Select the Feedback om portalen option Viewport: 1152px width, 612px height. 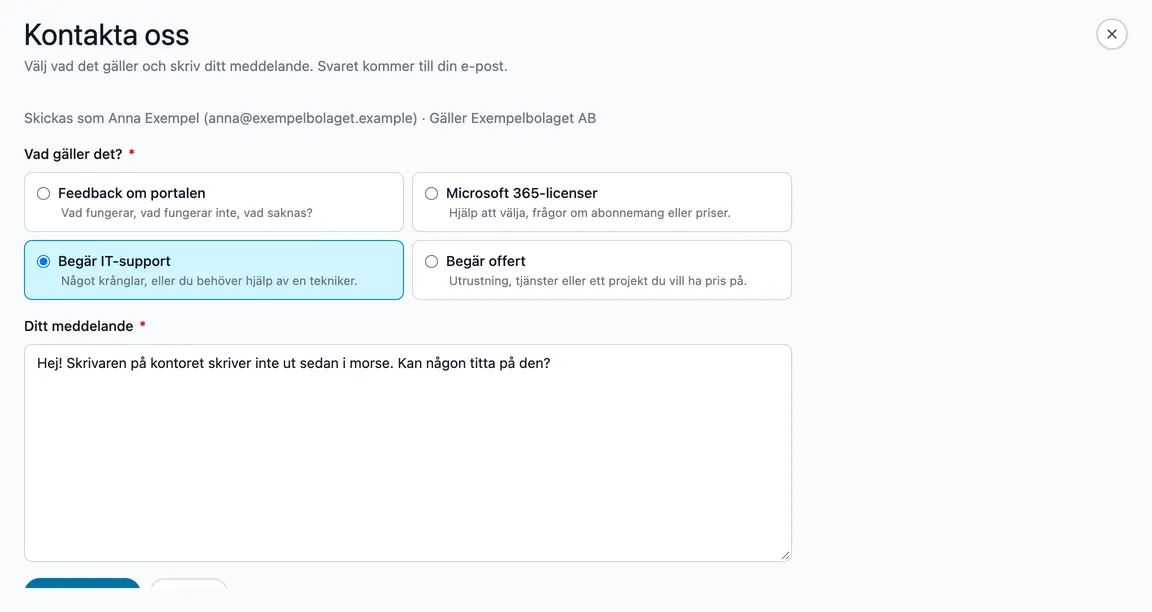pos(214,202)
